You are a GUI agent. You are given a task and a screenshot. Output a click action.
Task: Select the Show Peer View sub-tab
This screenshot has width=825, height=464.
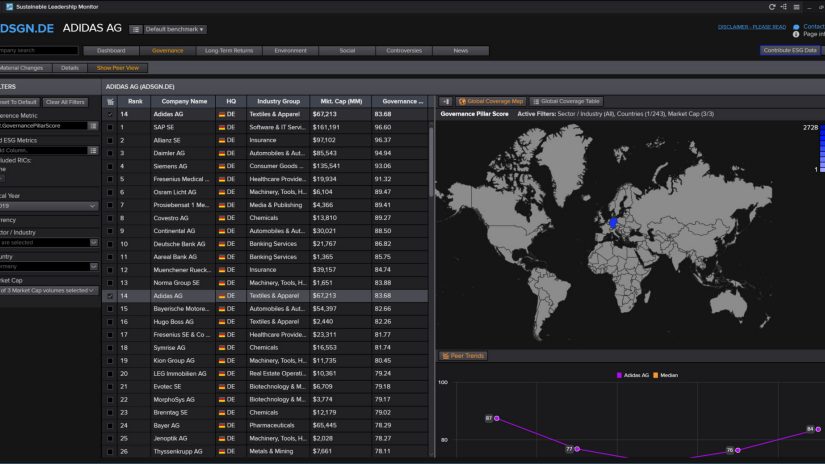pos(118,68)
